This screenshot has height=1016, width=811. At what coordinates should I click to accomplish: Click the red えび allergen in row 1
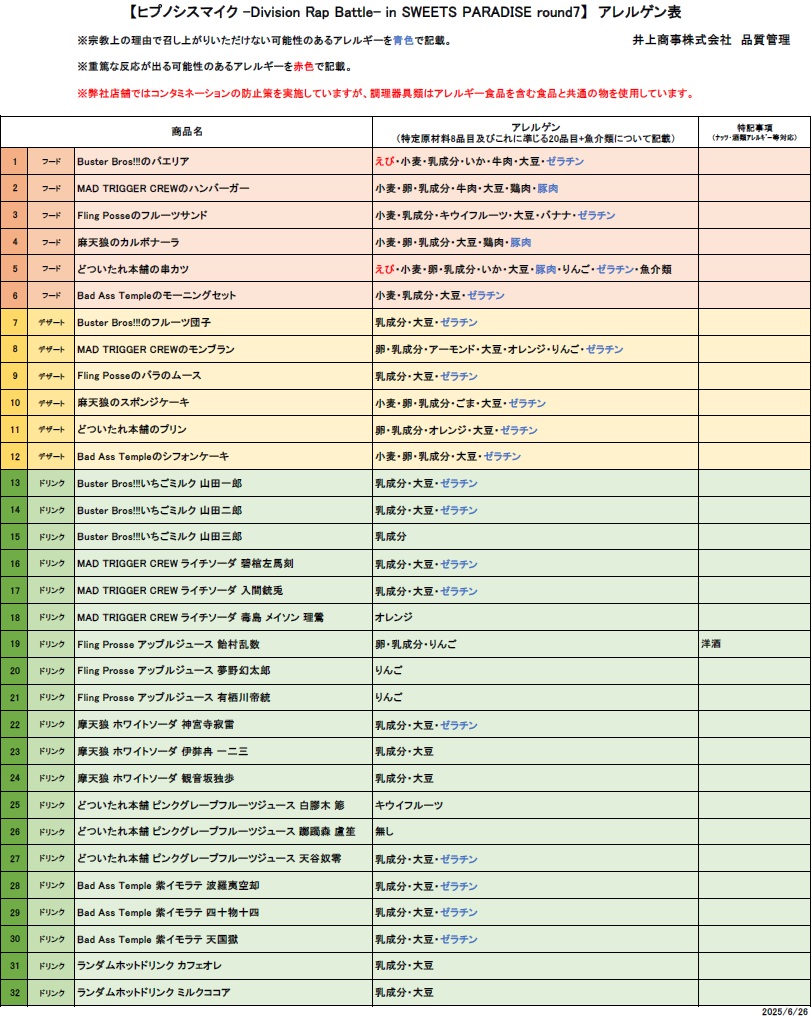(384, 161)
